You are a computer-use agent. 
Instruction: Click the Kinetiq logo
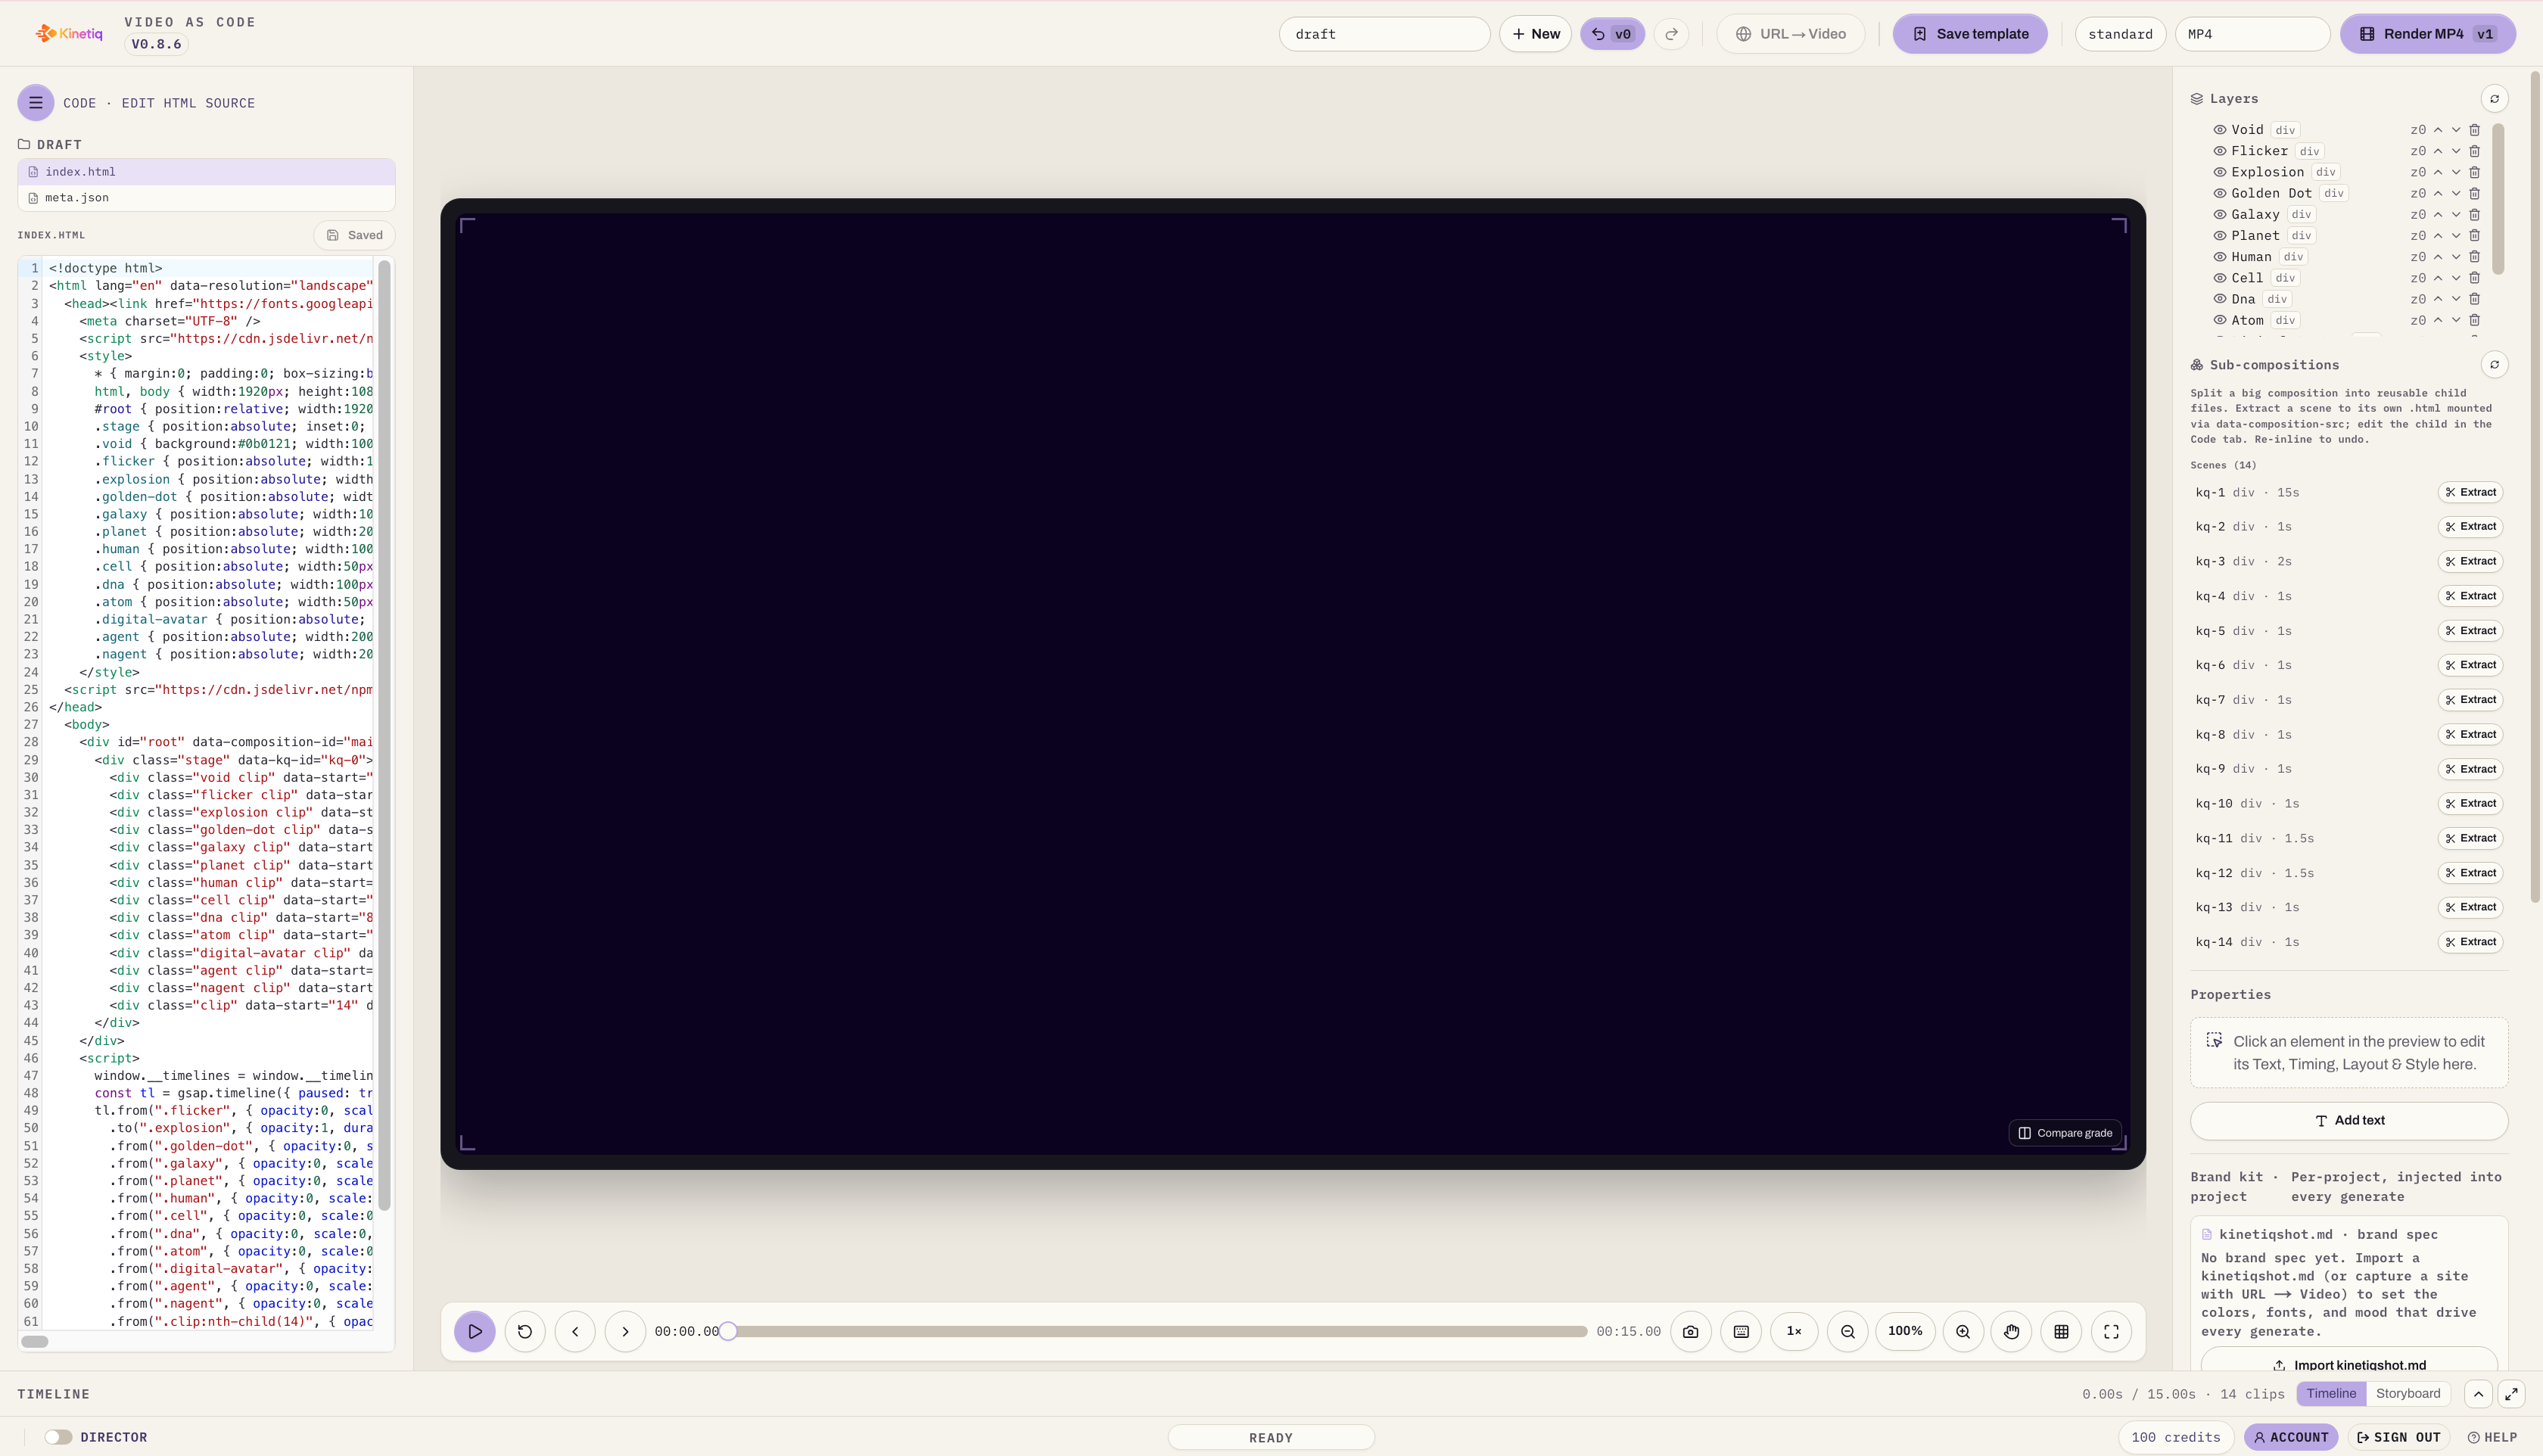pyautogui.click(x=69, y=33)
